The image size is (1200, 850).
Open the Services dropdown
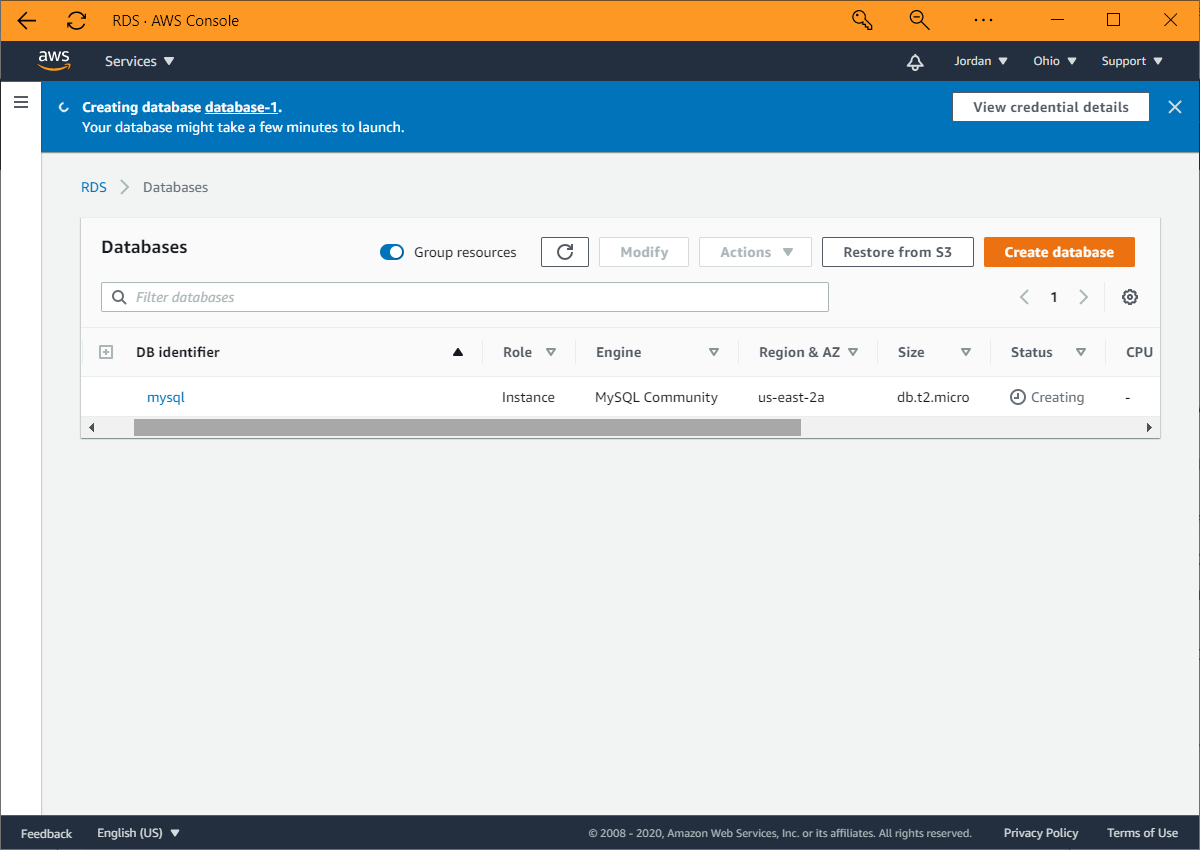tap(140, 61)
